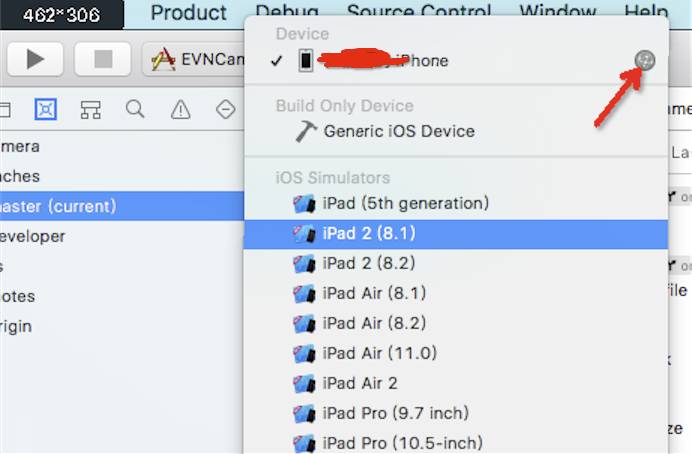Open the Help menu
Screen dimensions: 692x454
[646, 11]
